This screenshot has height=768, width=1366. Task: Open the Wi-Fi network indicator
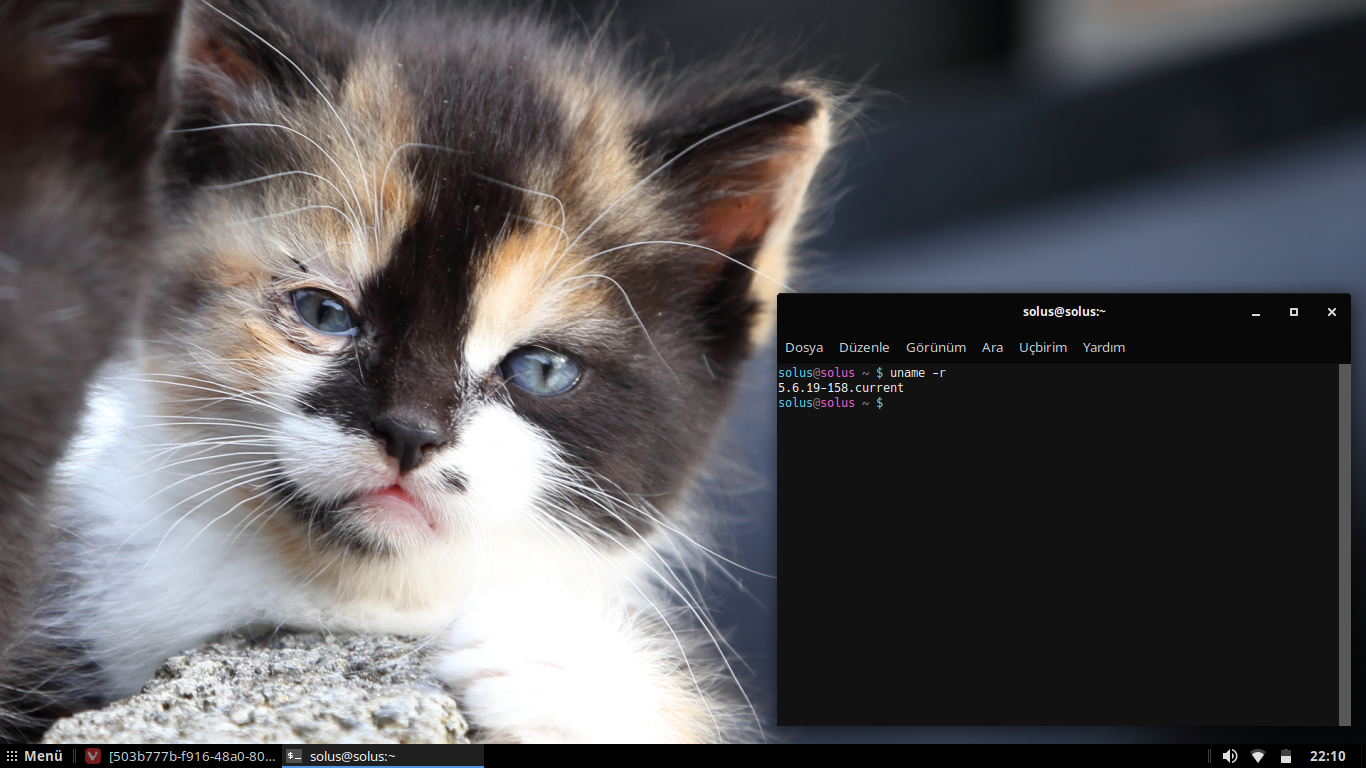click(x=1258, y=756)
